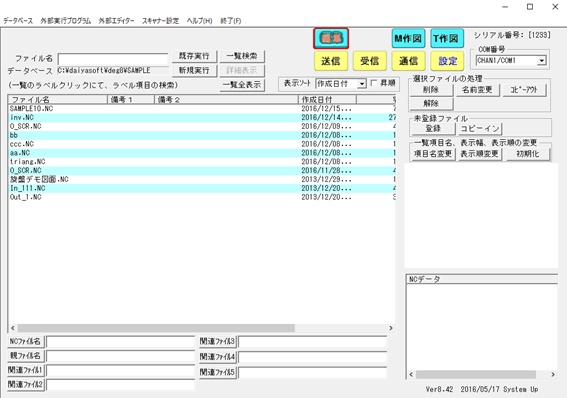Select the ccc.NC file row
The width and height of the screenshot is (567, 398).
[202, 144]
